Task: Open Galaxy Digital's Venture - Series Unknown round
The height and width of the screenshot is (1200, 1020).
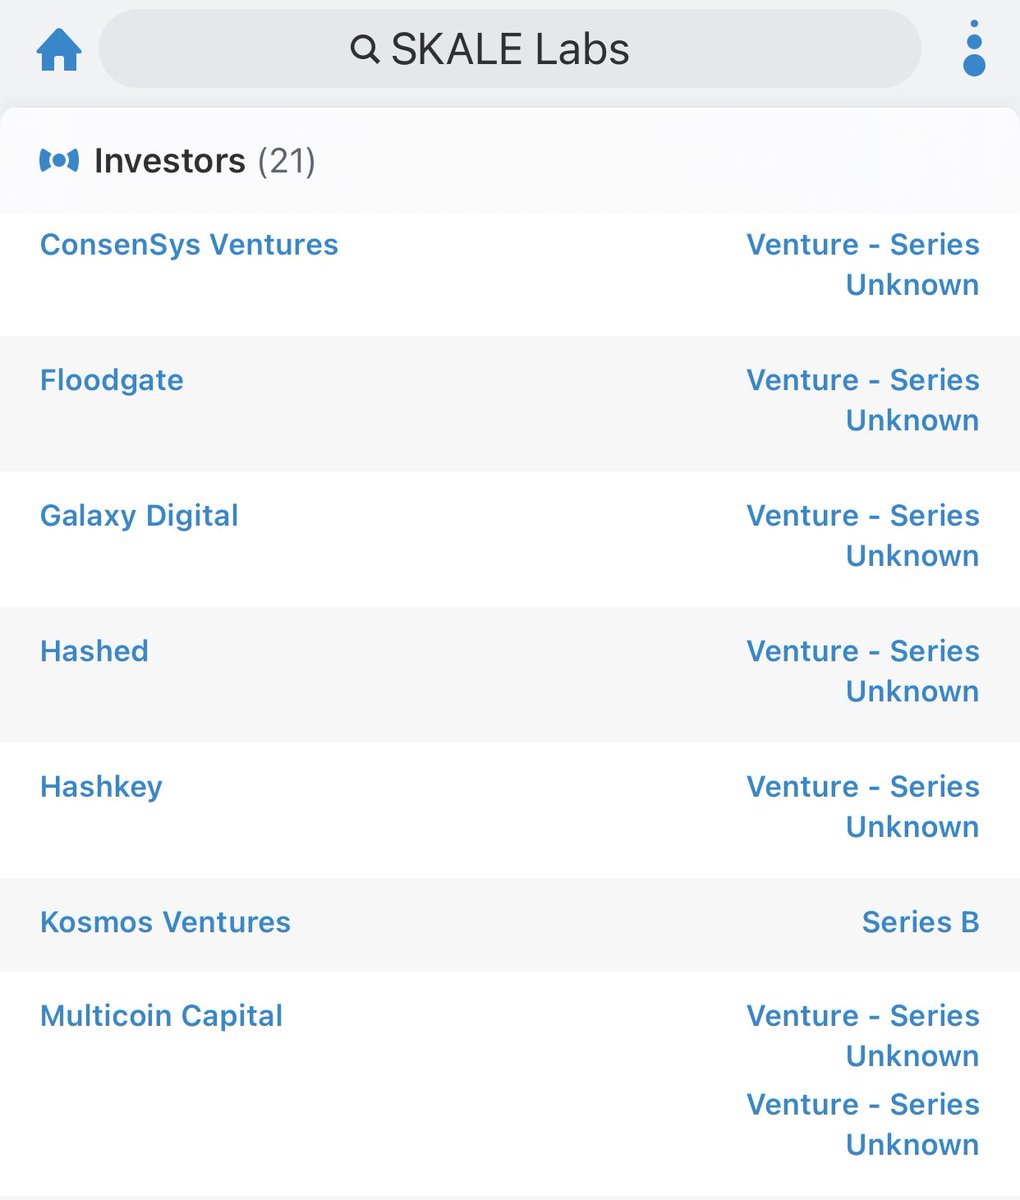Action: pyautogui.click(x=862, y=536)
